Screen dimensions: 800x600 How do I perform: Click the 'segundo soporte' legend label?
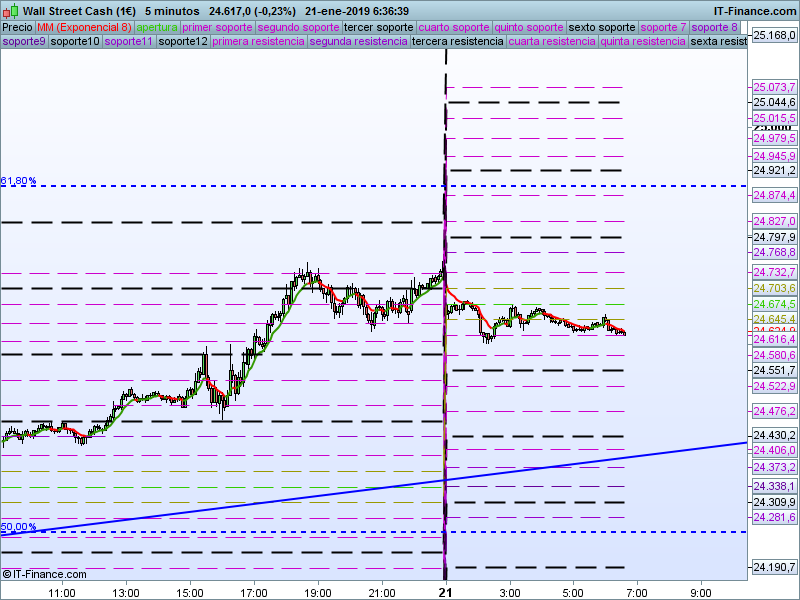pos(298,27)
